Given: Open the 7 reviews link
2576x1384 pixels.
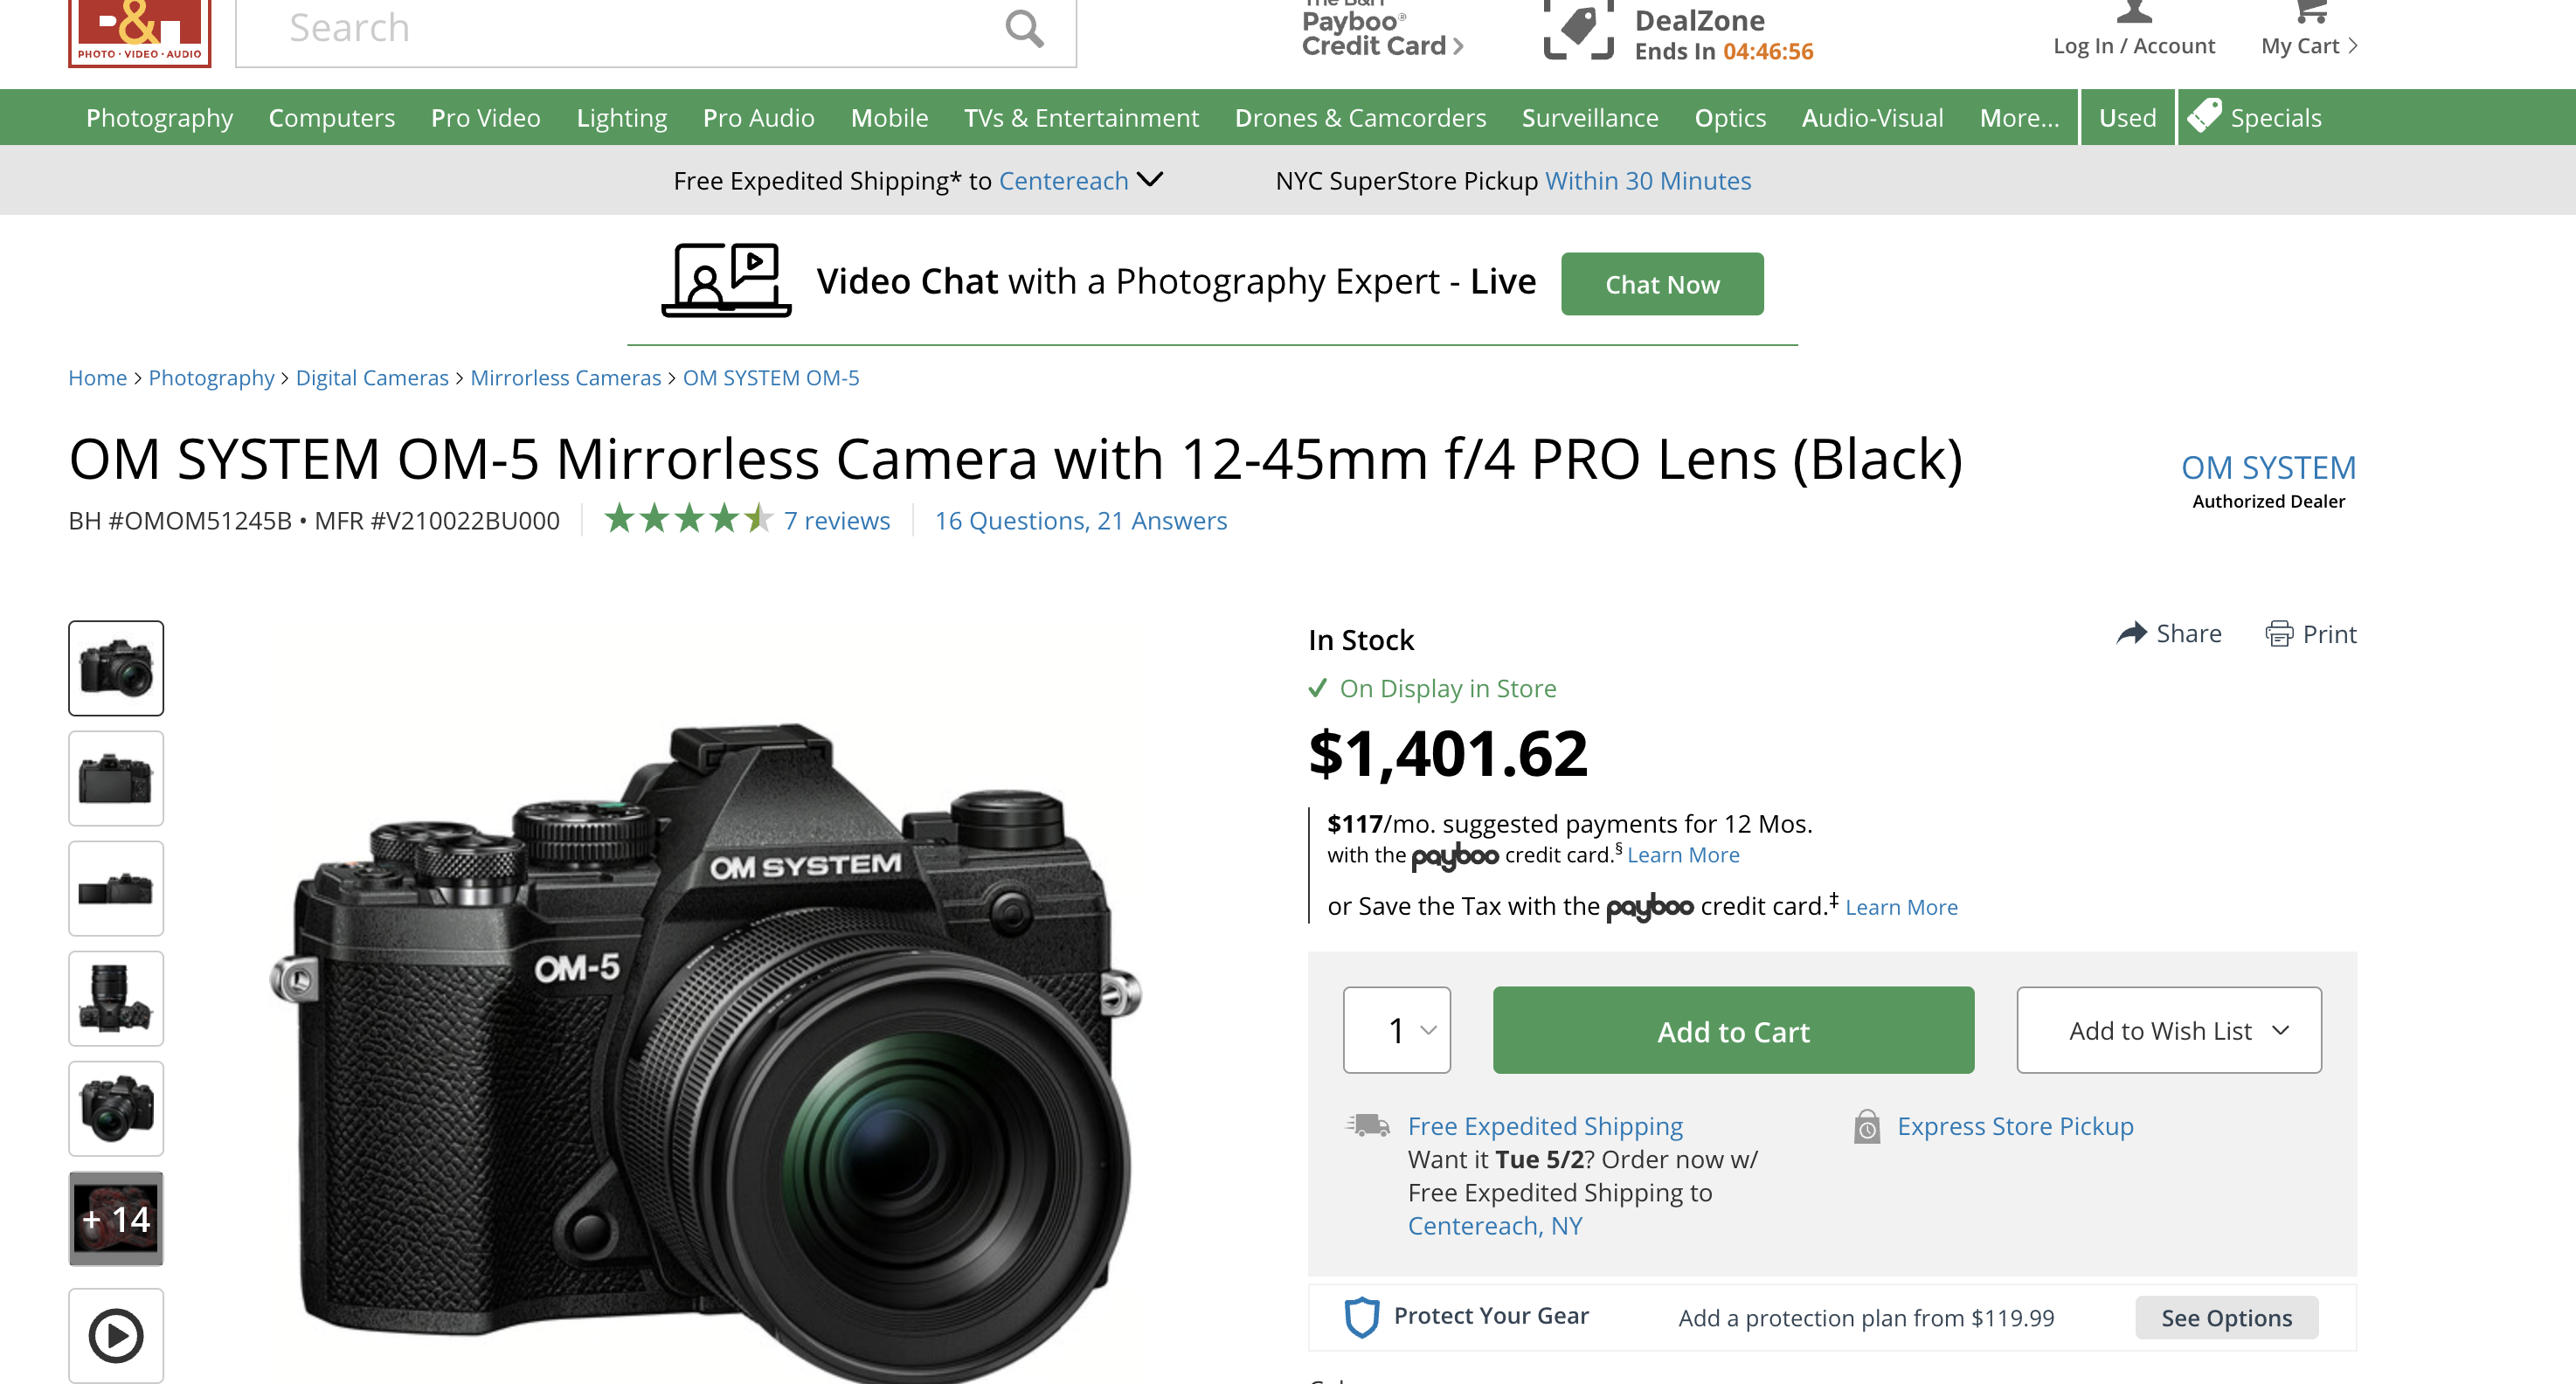Looking at the screenshot, I should [x=836, y=520].
